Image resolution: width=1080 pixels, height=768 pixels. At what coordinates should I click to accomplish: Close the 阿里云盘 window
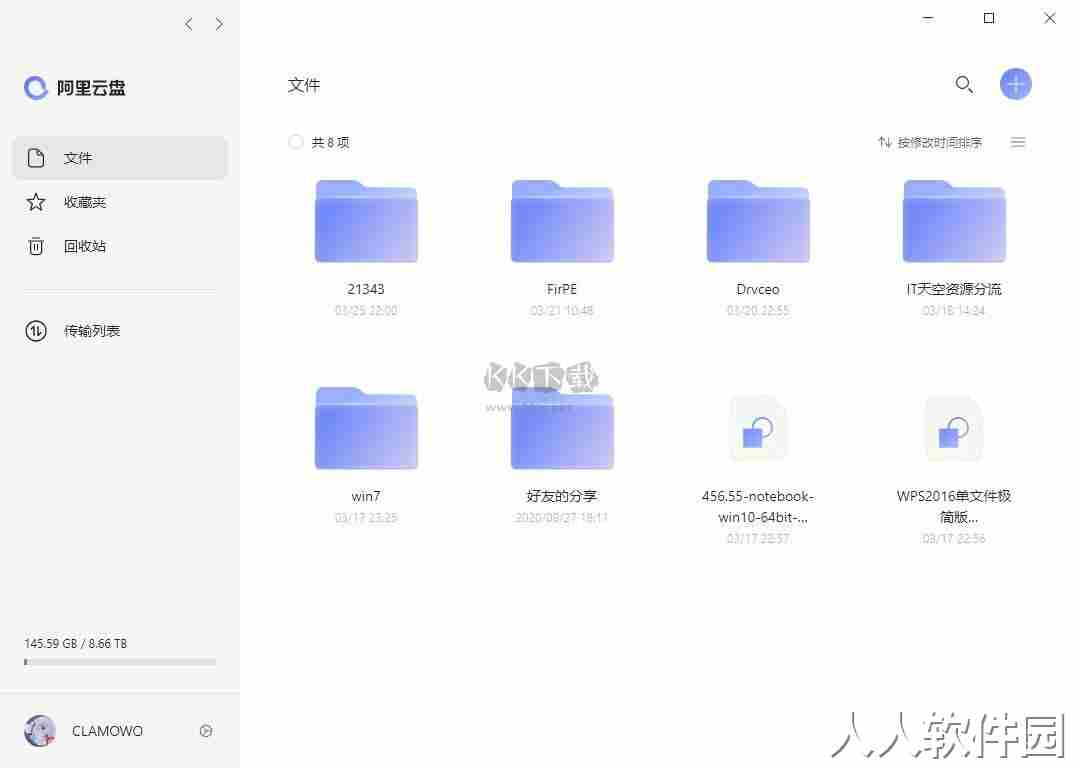(x=1049, y=19)
